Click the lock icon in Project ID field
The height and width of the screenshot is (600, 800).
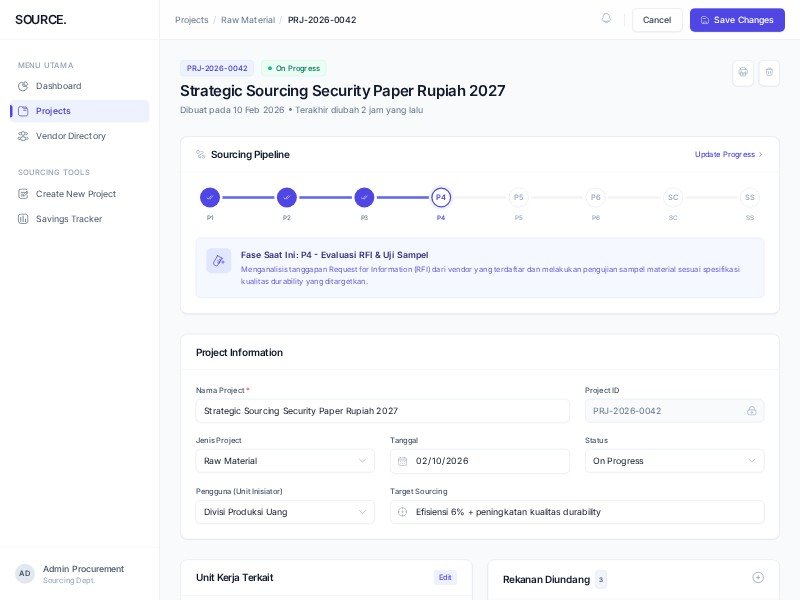pyautogui.click(x=751, y=411)
